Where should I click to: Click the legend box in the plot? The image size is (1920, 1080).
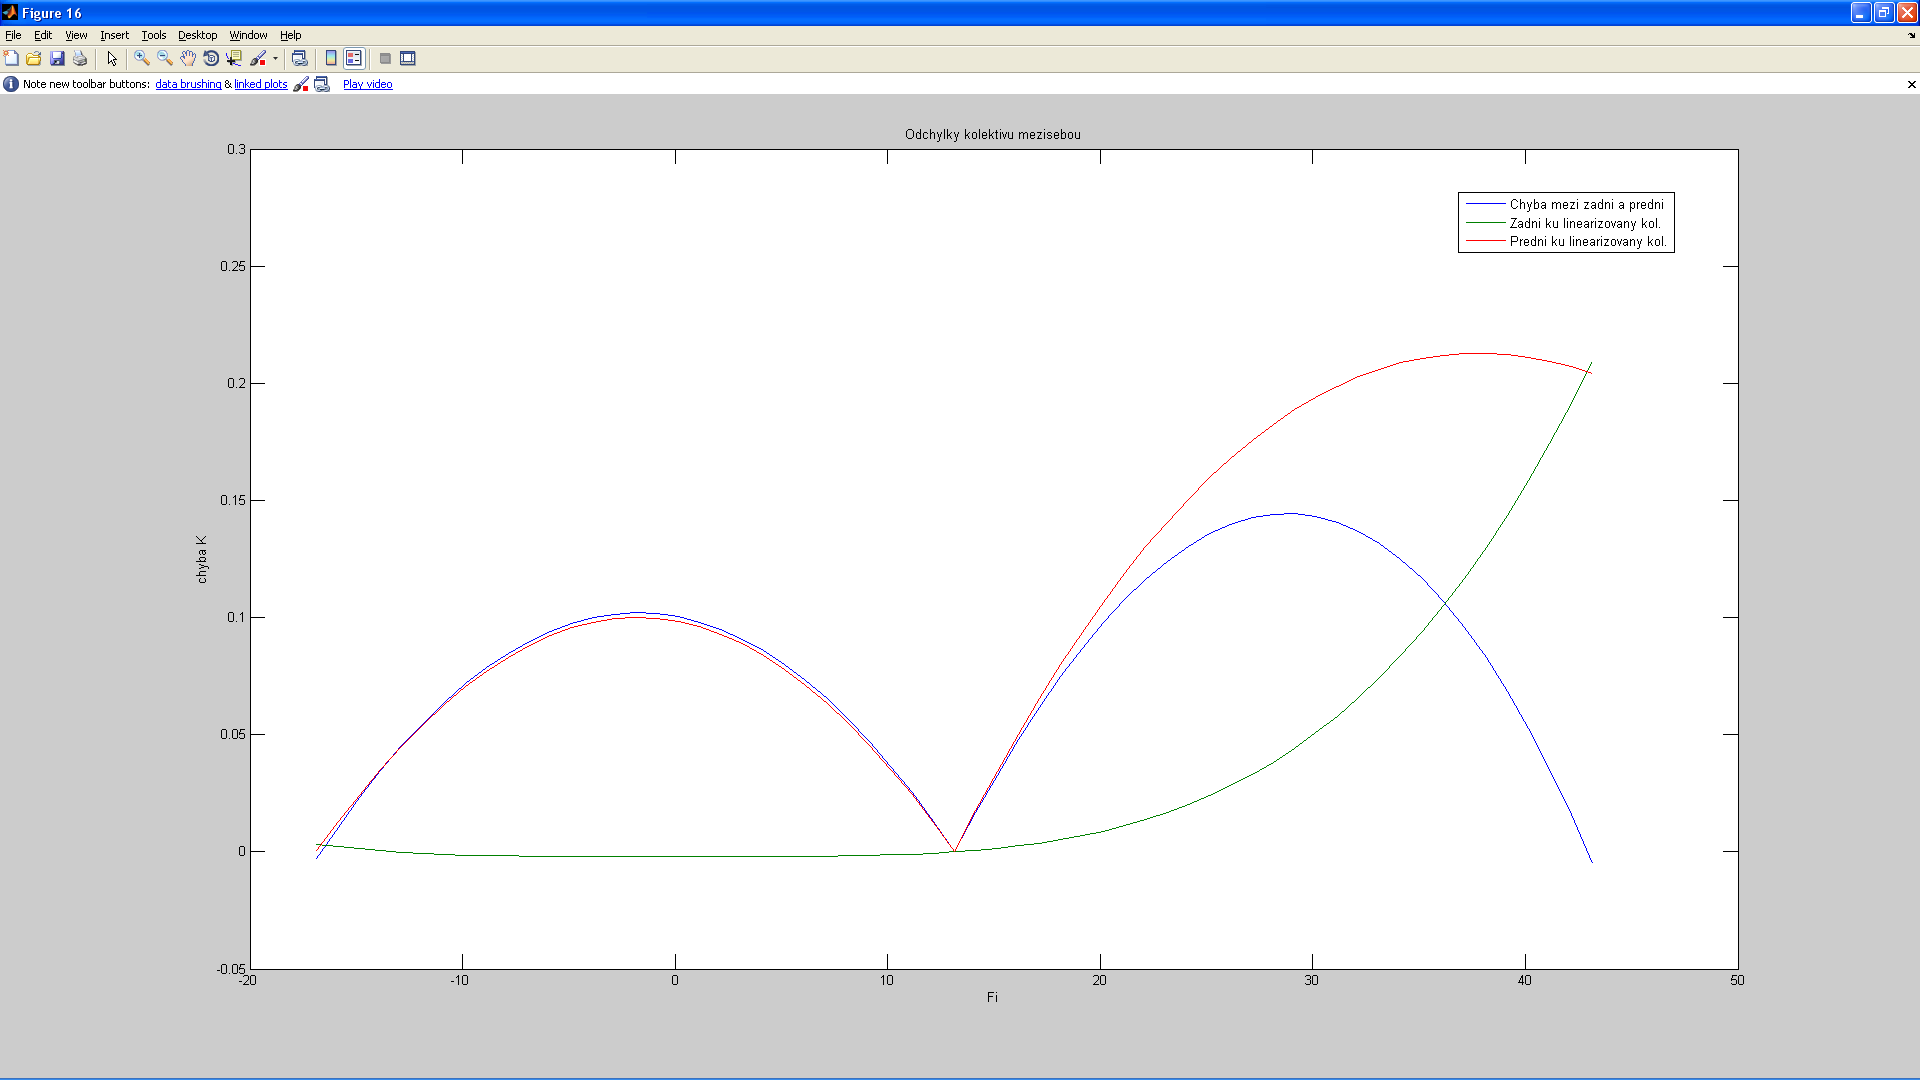point(1565,222)
